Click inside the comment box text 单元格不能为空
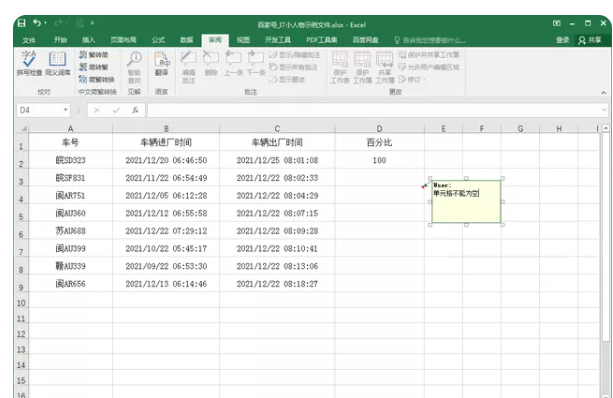This screenshot has width=613, height=398. pyautogui.click(x=456, y=193)
